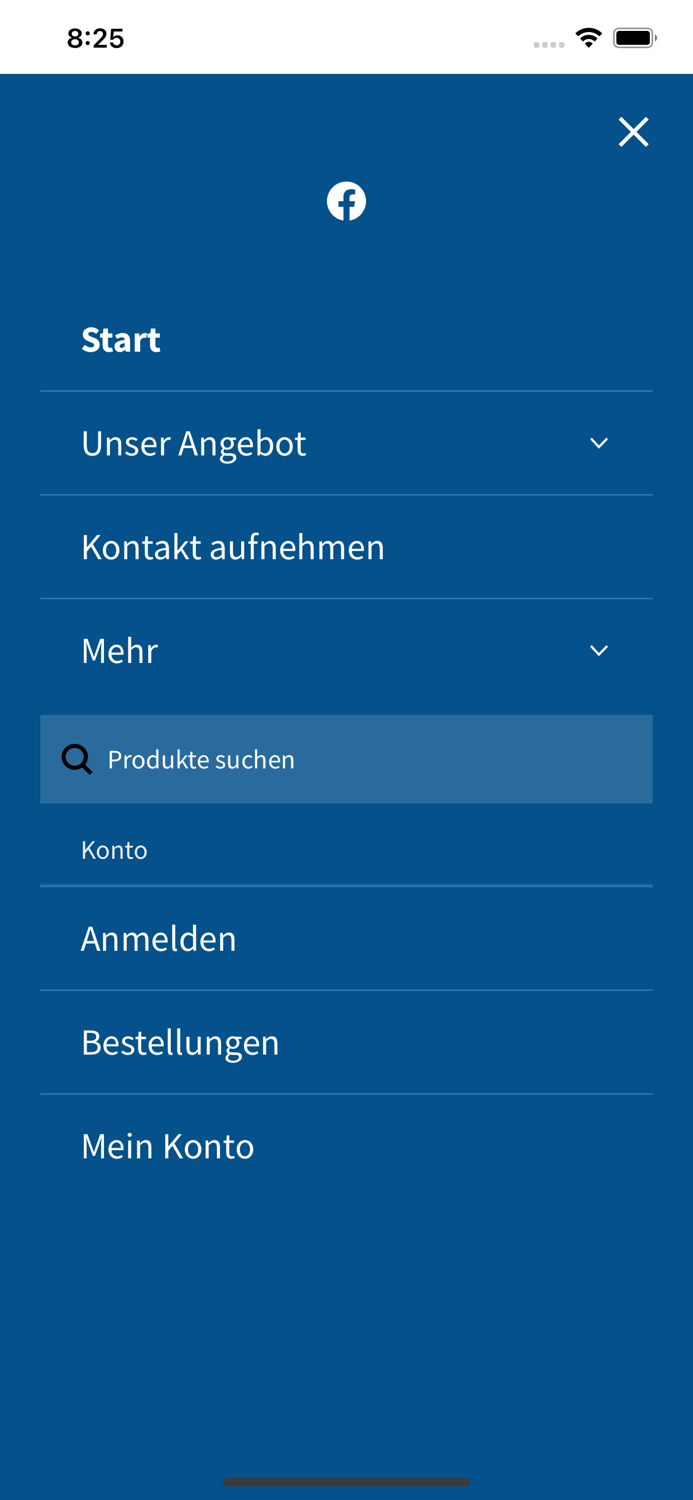This screenshot has height=1500, width=693.
Task: Tap the Facebook icon
Action: pos(347,200)
